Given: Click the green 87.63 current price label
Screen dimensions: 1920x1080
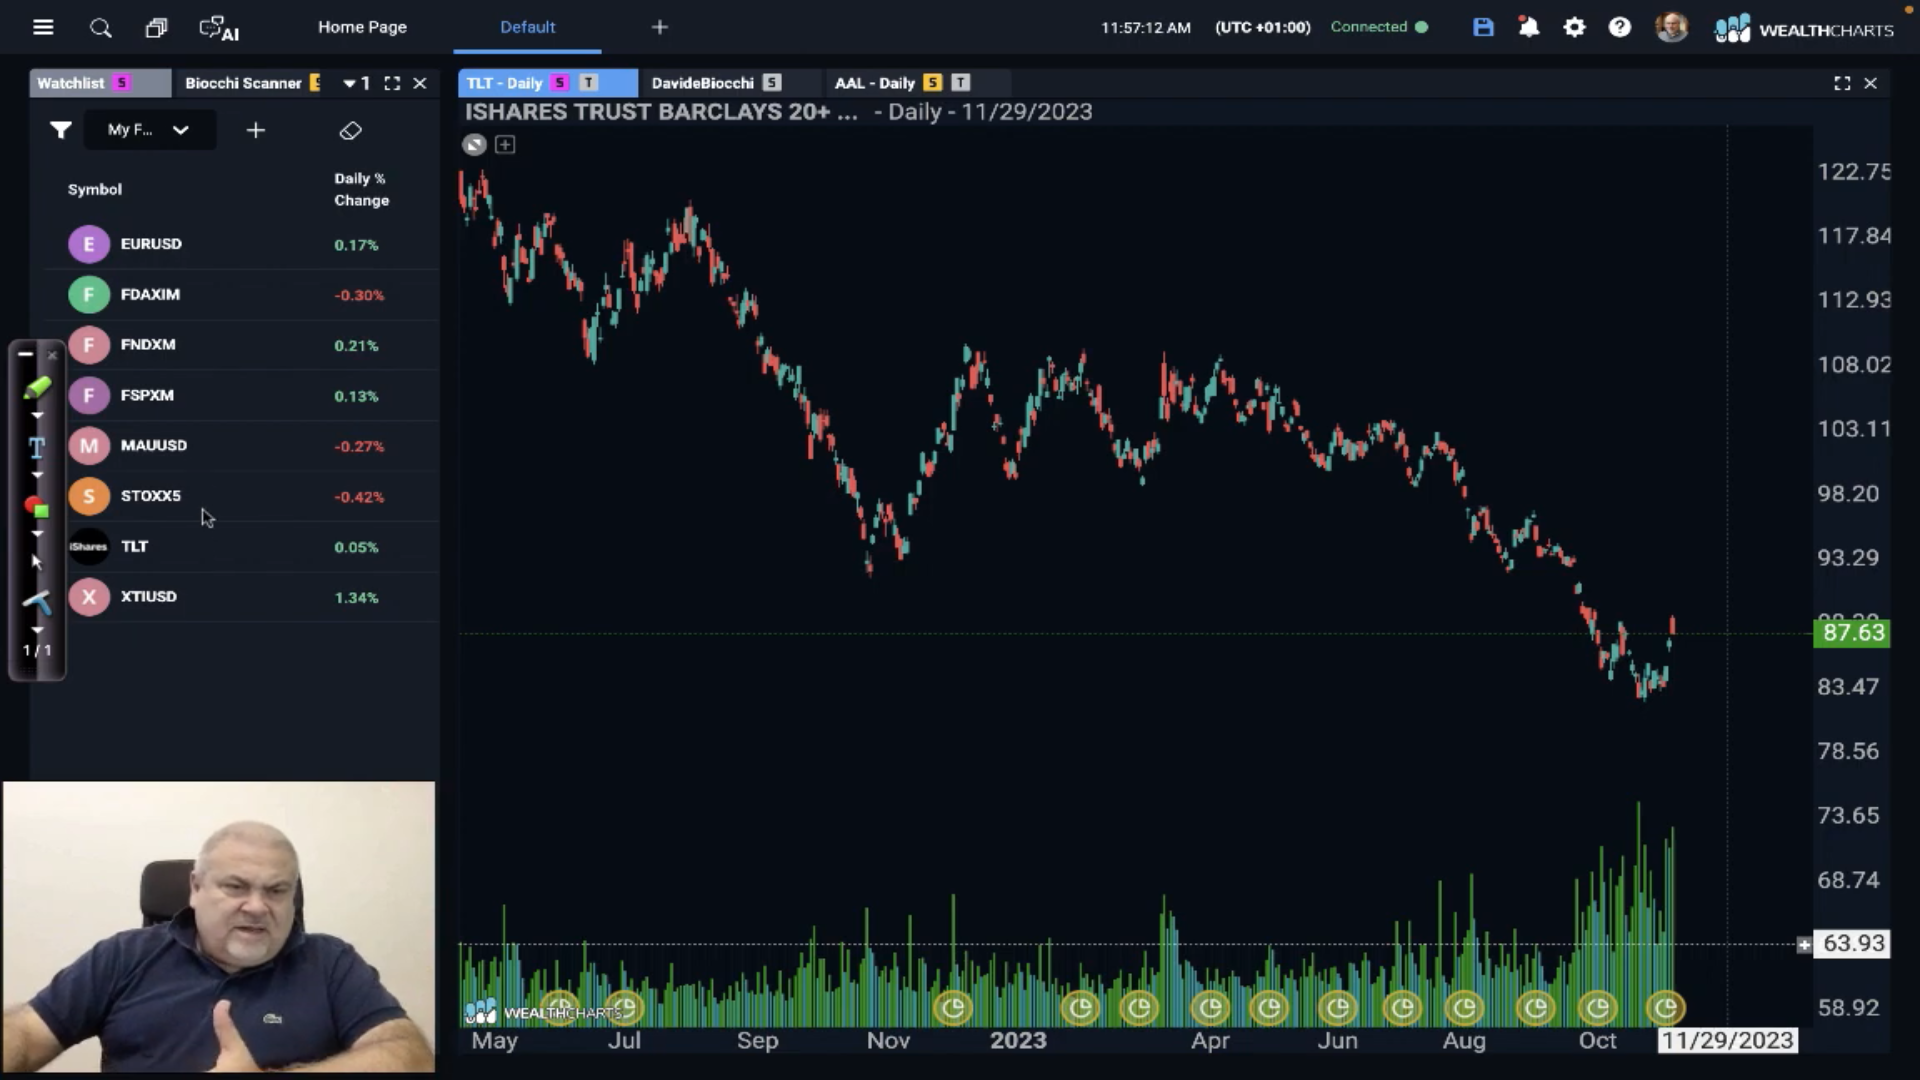Looking at the screenshot, I should [1852, 633].
